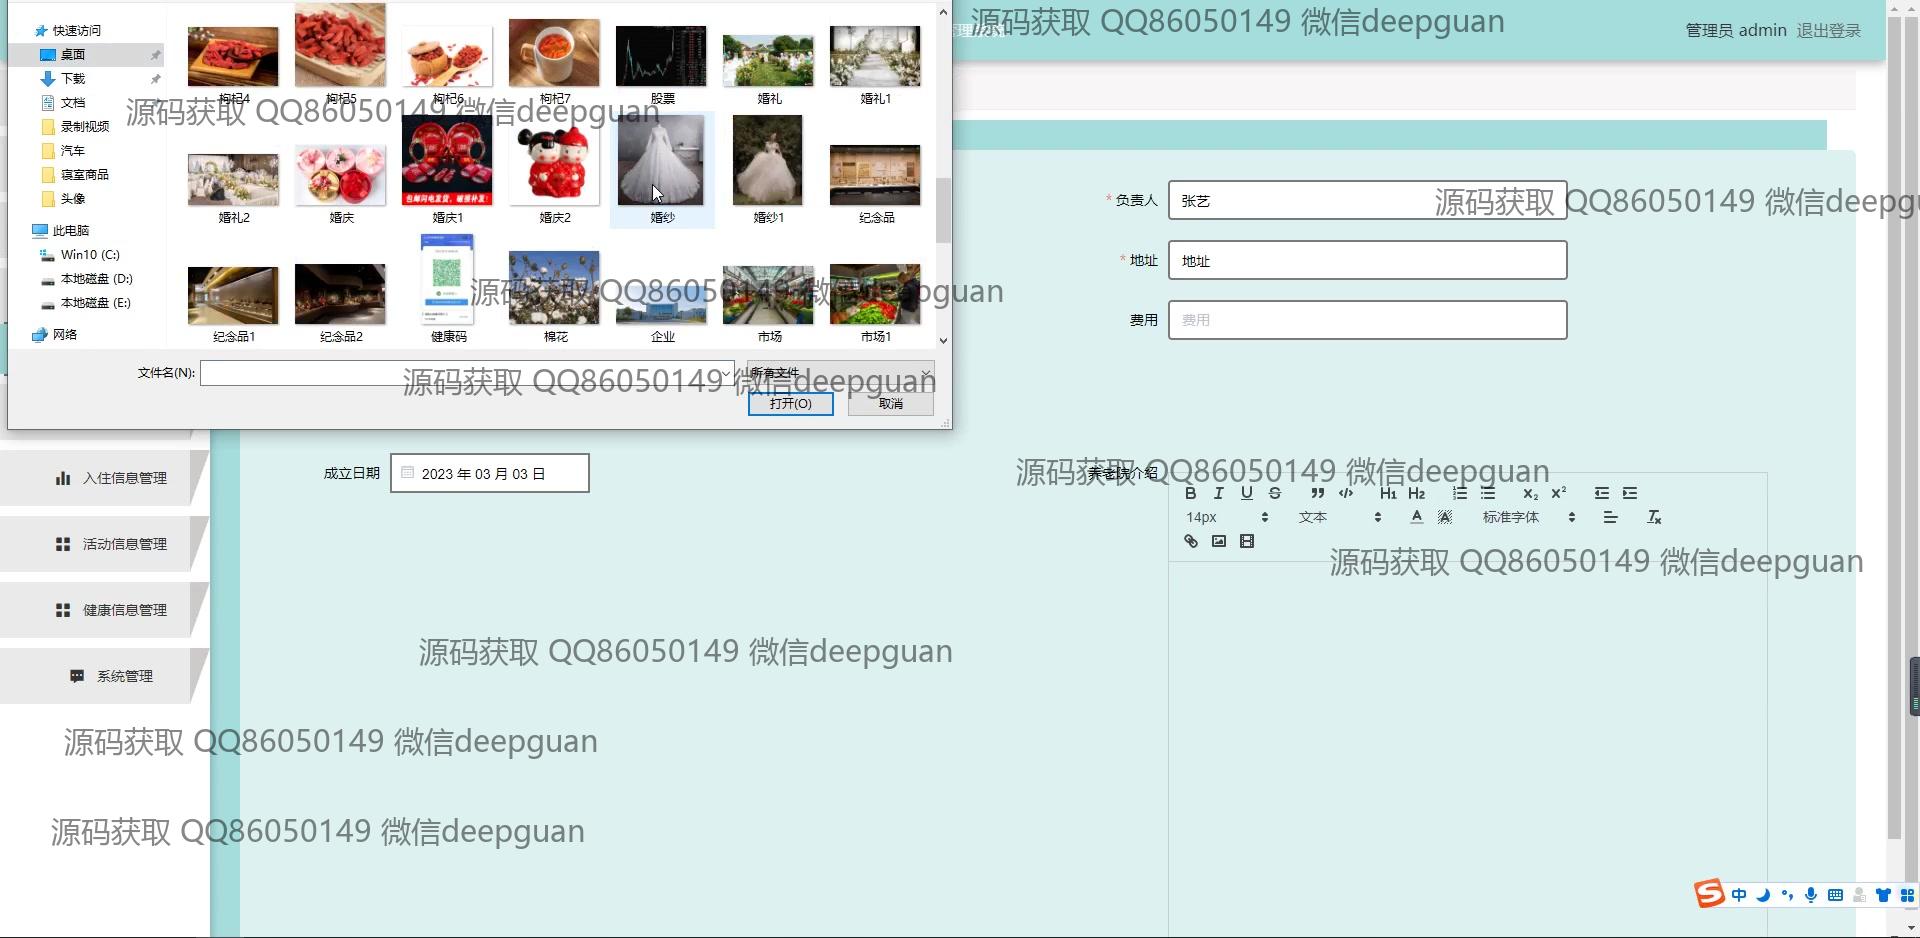Open the 文本 heading style dropdown
This screenshot has height=938, width=1920.
click(x=1339, y=517)
